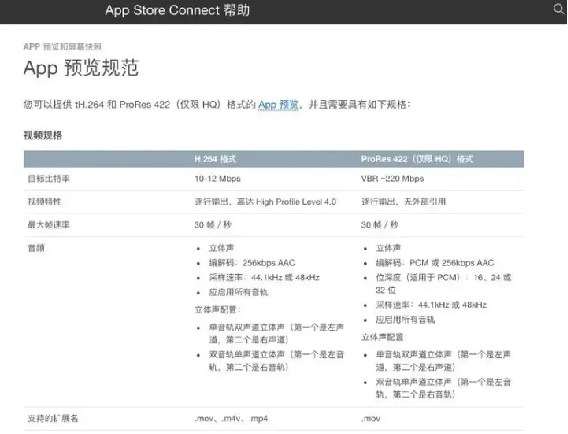Click the 支持的扩展名 row label
This screenshot has height=434, width=568.
[x=53, y=418]
